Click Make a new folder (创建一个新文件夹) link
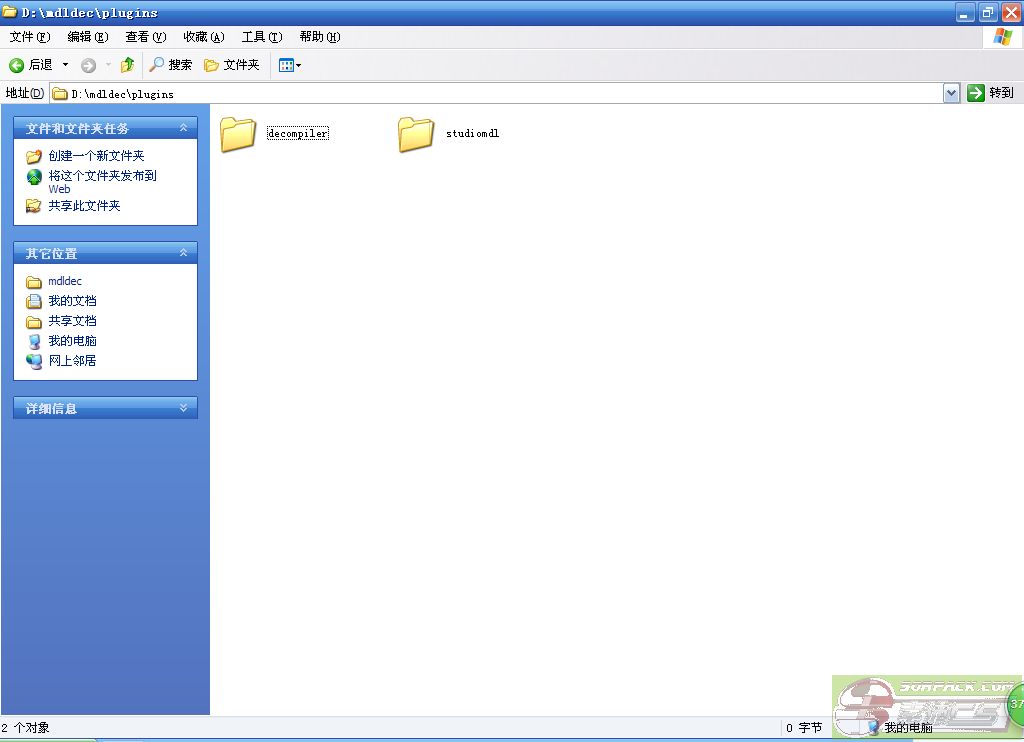1024x742 pixels. (x=96, y=156)
